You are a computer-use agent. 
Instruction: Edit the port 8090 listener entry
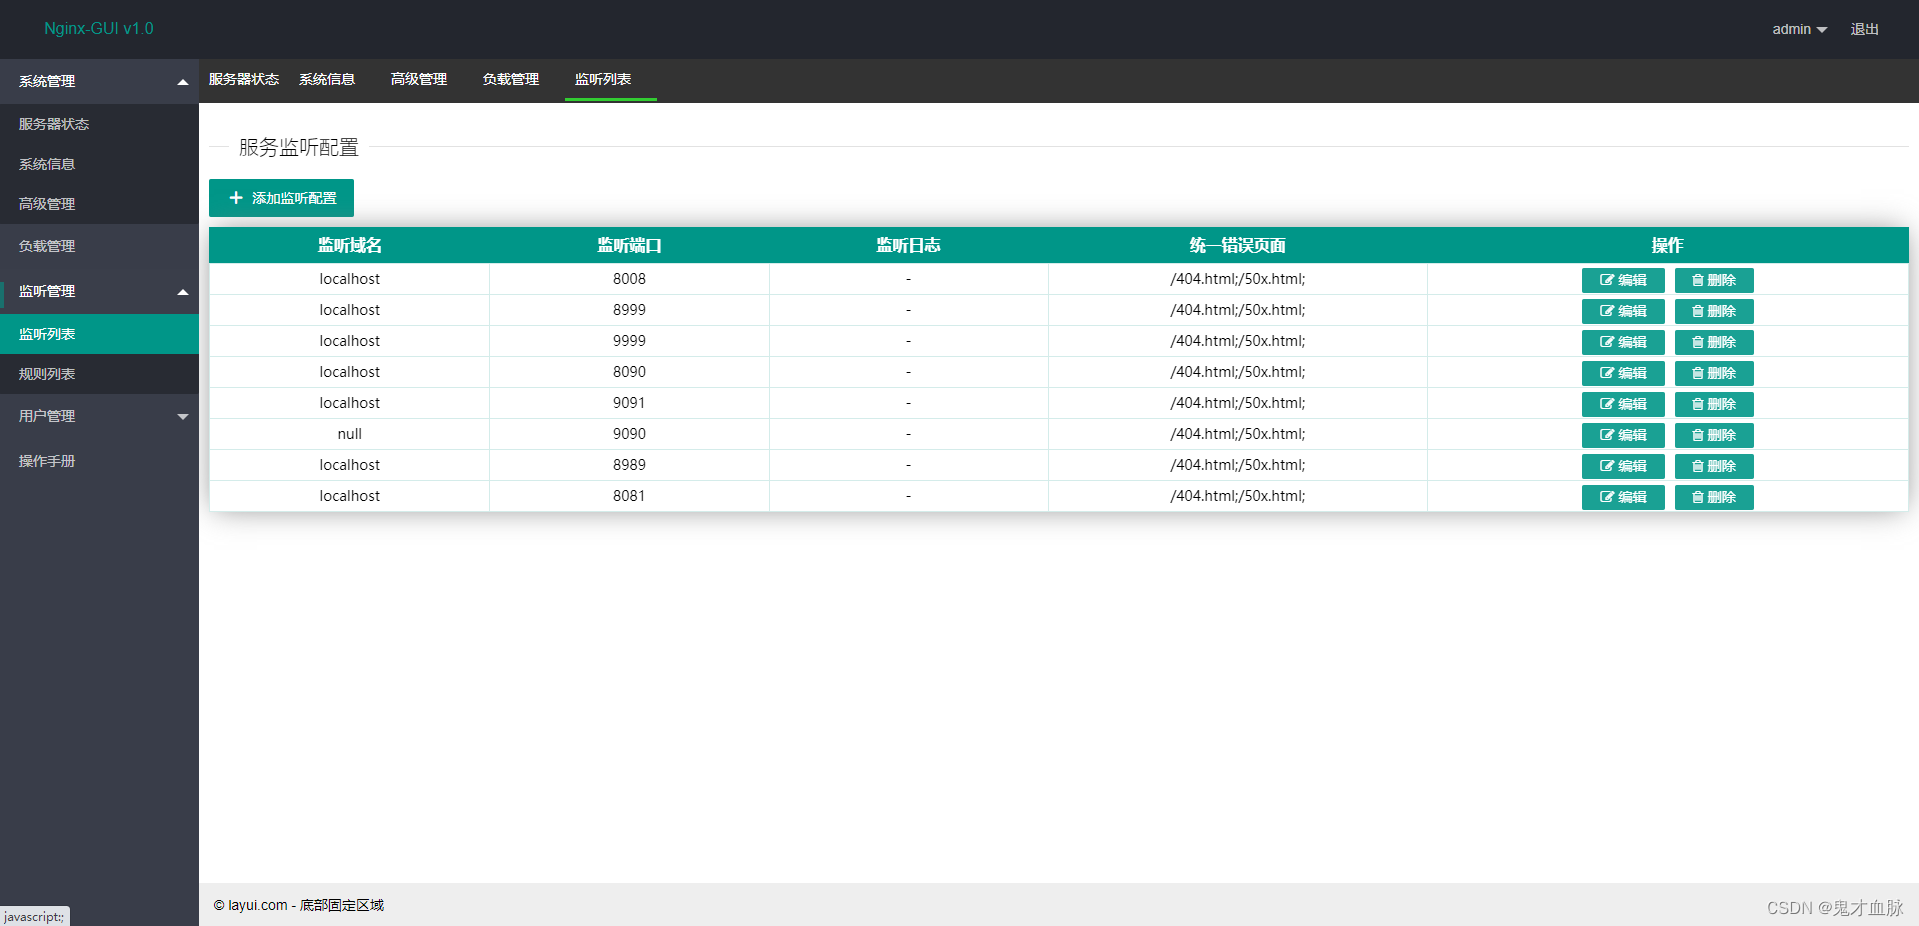point(1623,373)
